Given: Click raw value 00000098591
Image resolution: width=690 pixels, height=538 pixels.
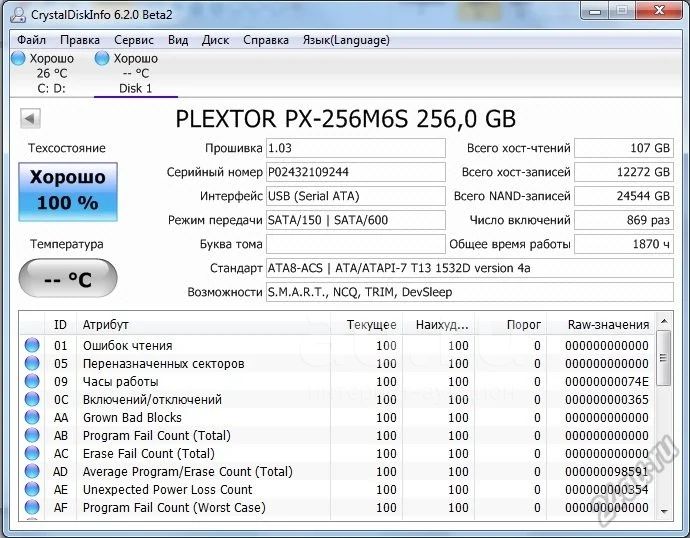Looking at the screenshot, I should 607,472.
